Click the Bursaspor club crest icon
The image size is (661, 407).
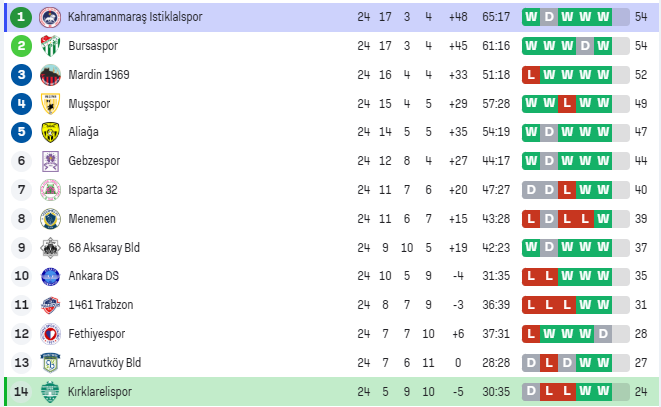50,46
